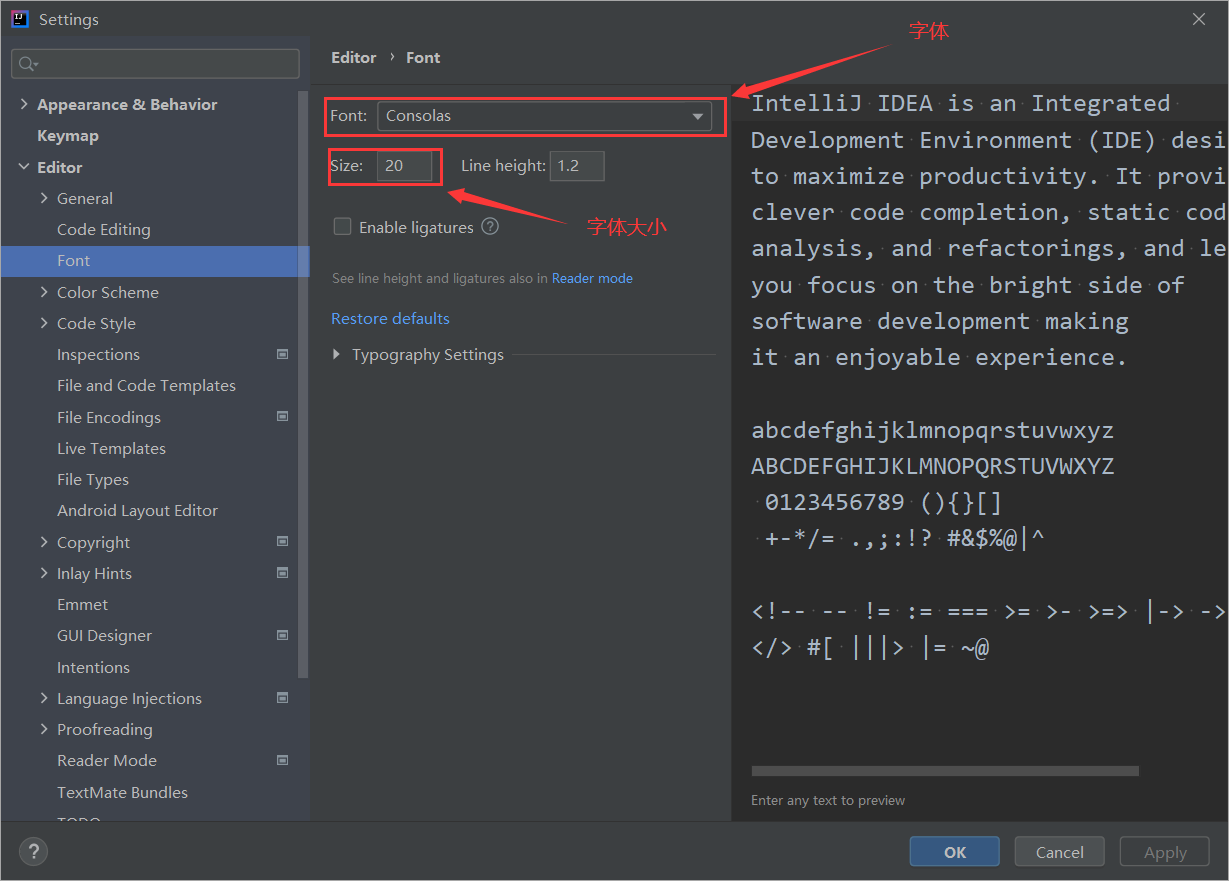
Task: Click Restore defaults link
Action: click(x=390, y=318)
